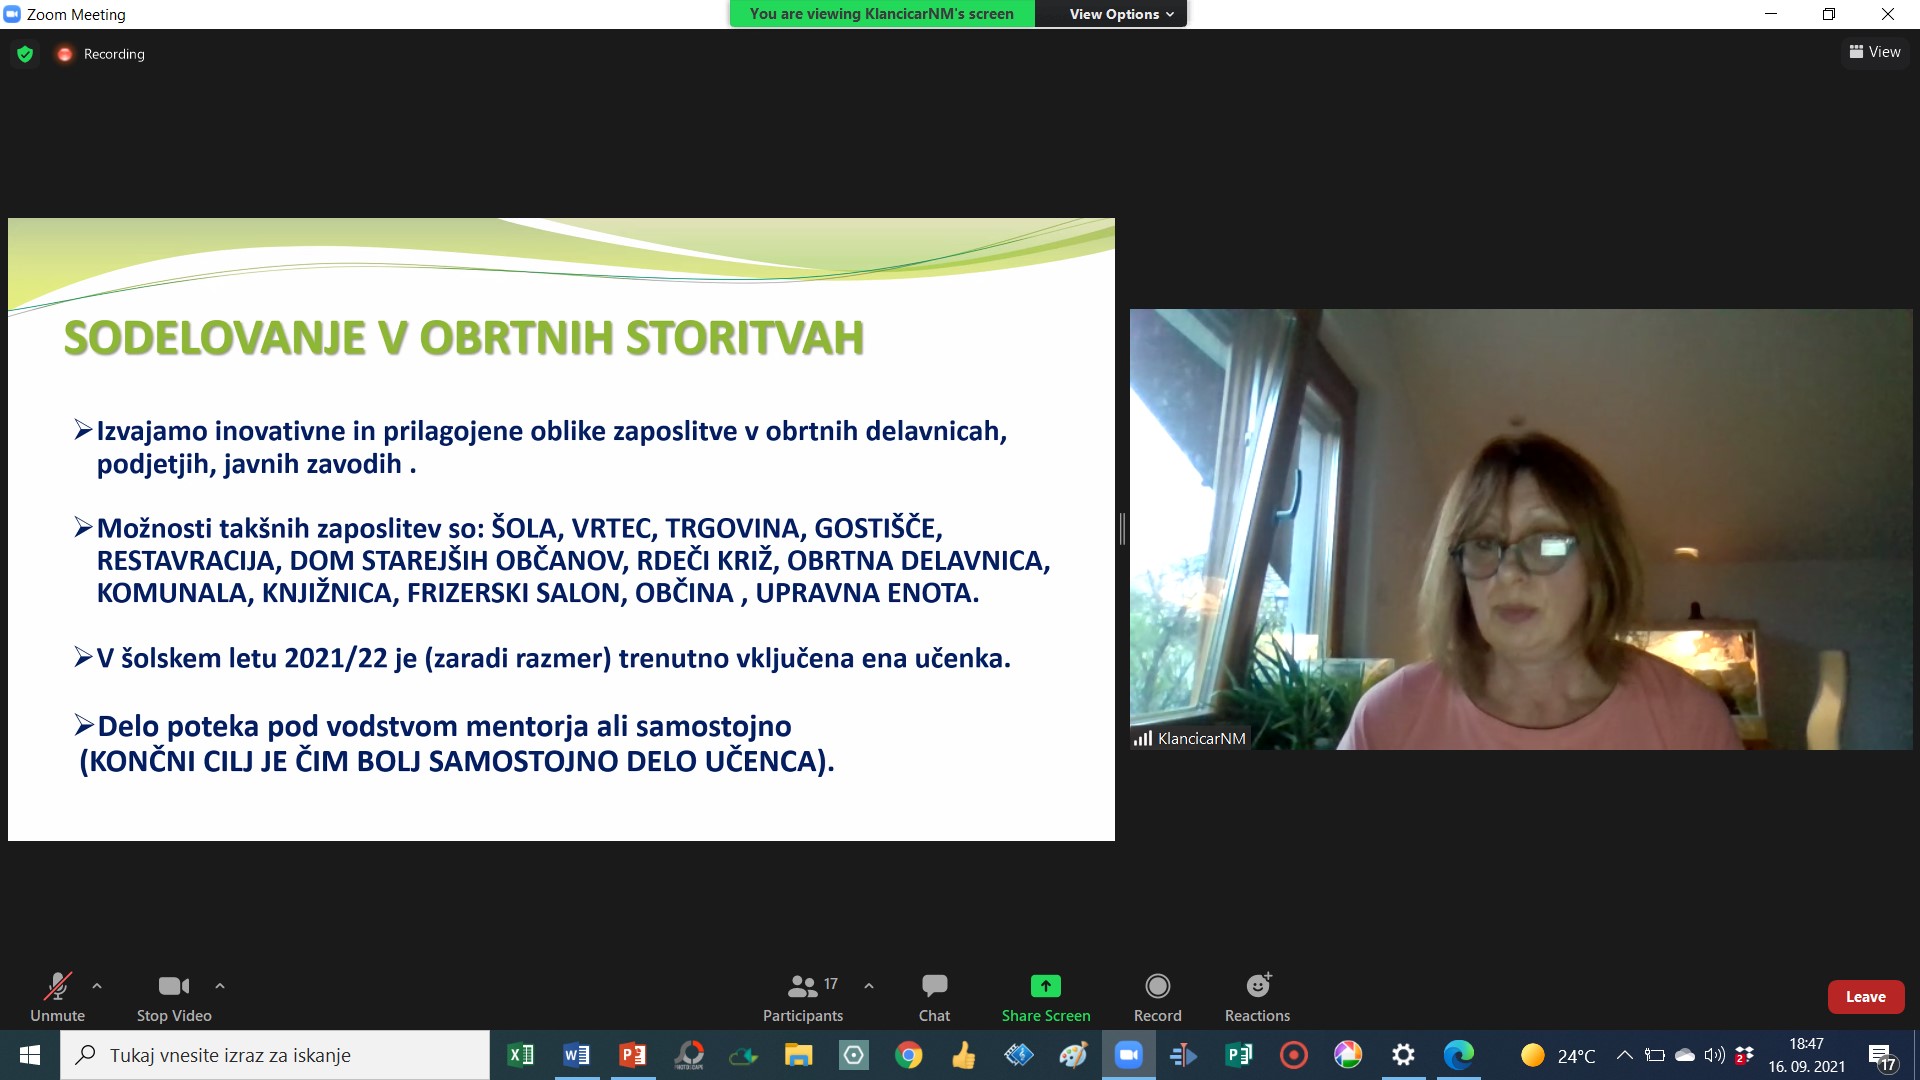Screen dimensions: 1920x1080
Task: Open Microsoft Edge from the taskbar
Action: 1459,1055
